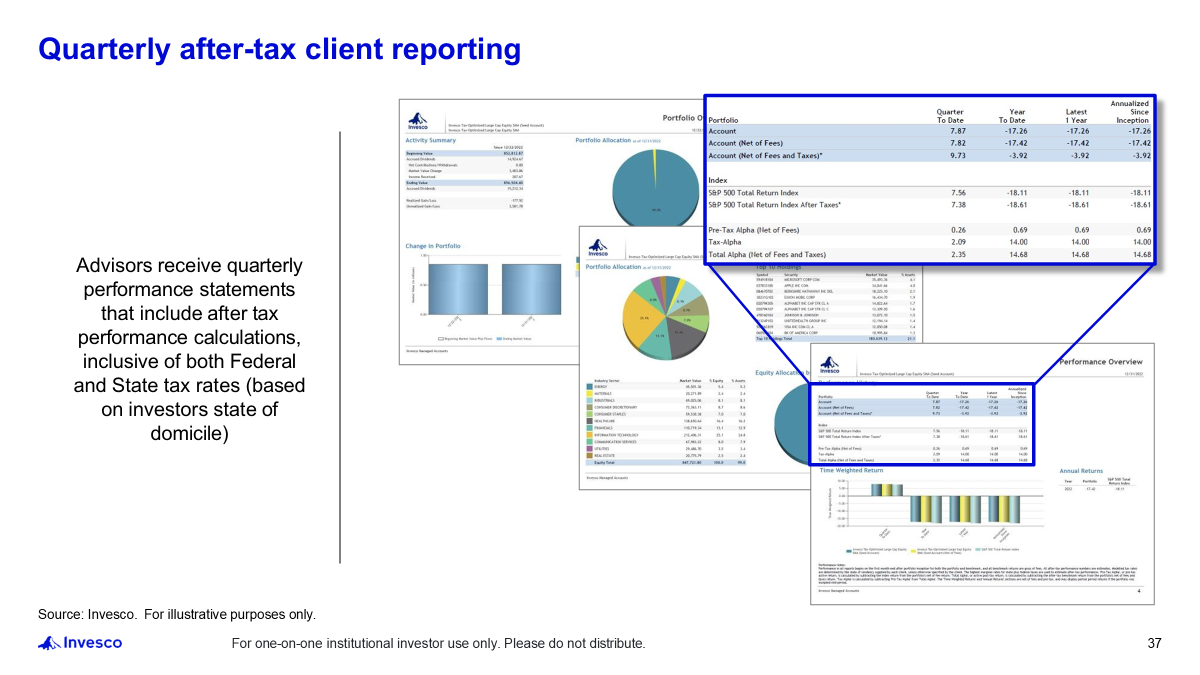The height and width of the screenshot is (675, 1200).
Task: Click the 'Activity Summary' heading on first report
Action: click(424, 141)
